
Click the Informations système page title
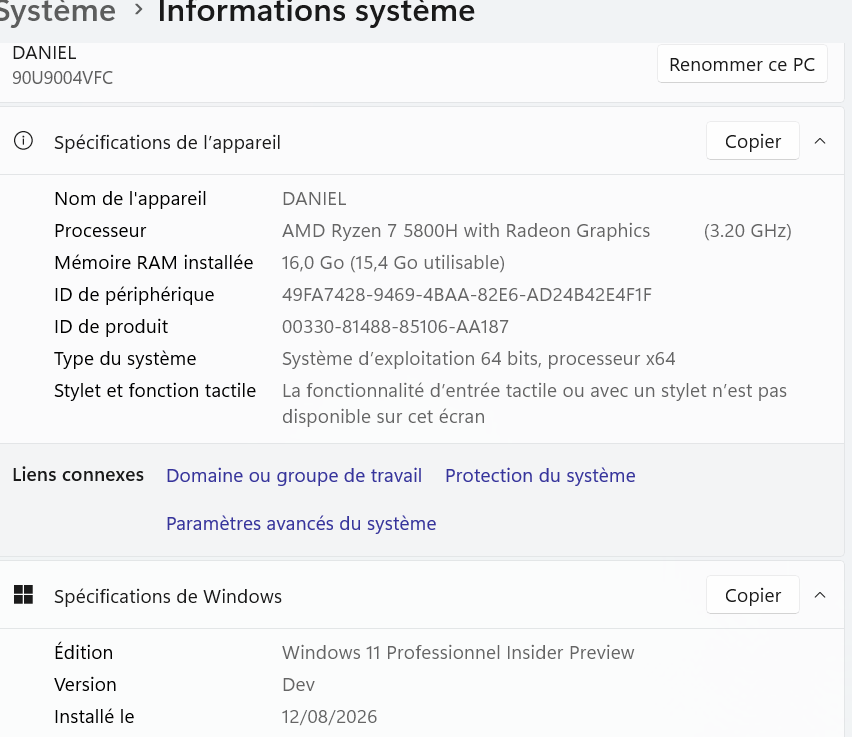click(x=316, y=11)
